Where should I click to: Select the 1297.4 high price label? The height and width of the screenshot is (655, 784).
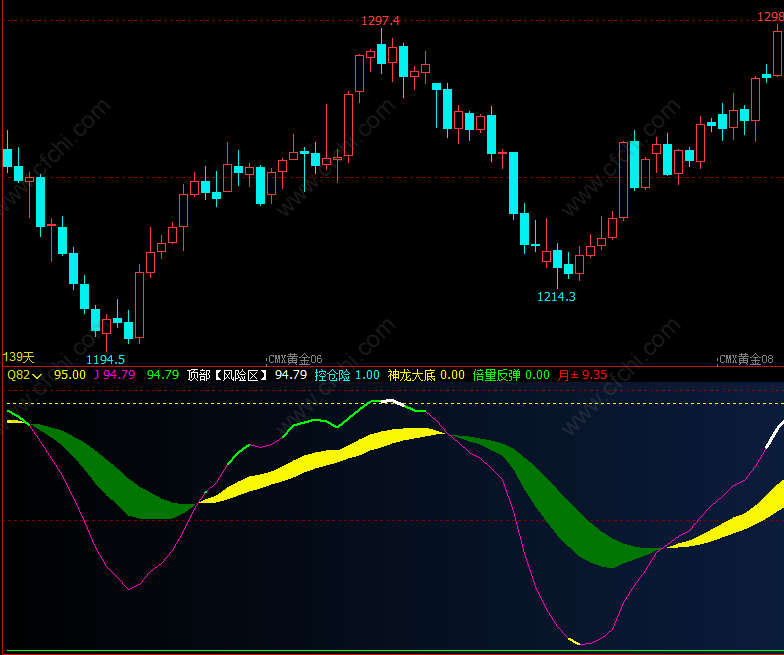coord(380,20)
